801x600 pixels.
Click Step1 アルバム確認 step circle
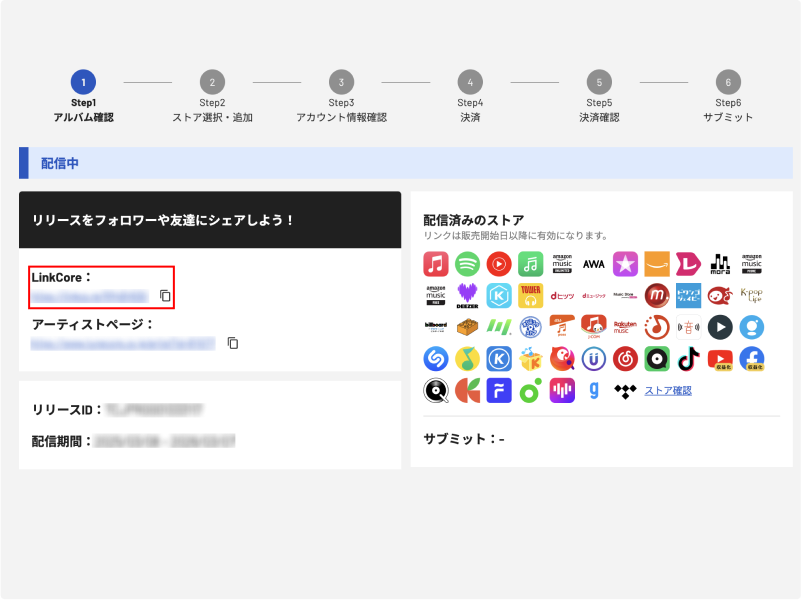[83, 82]
